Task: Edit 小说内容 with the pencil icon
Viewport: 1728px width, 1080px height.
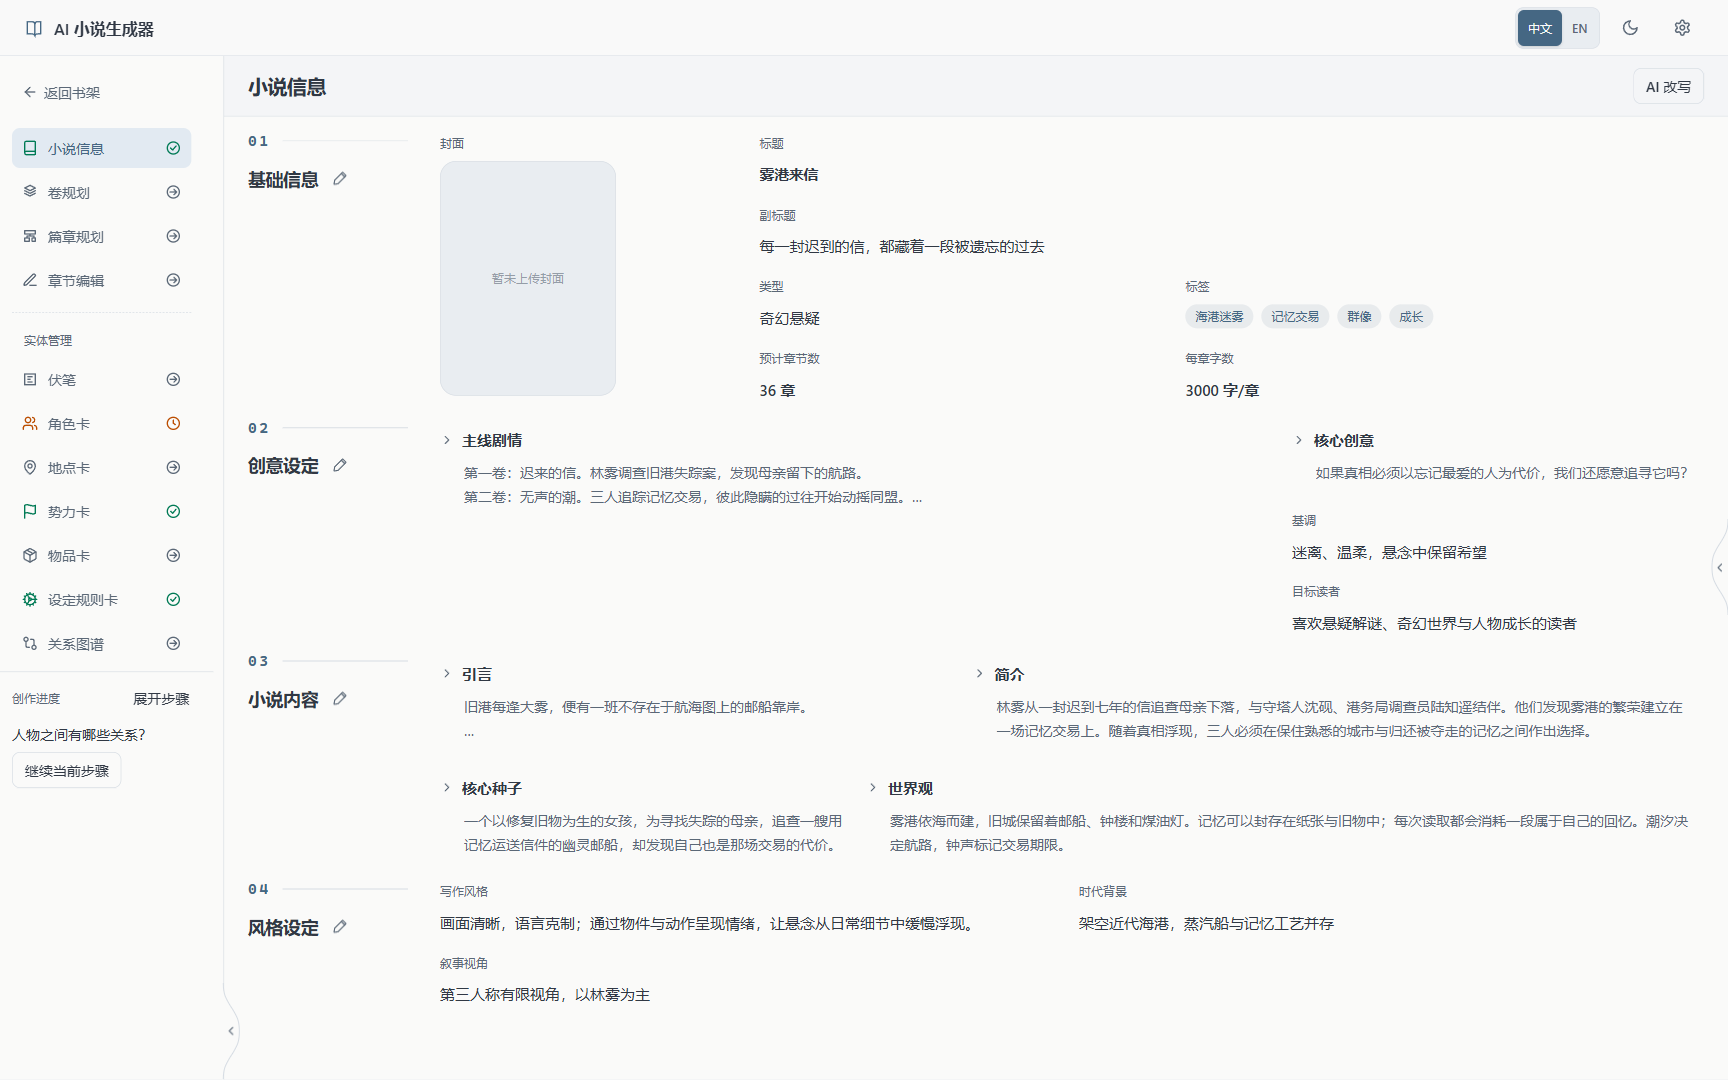Action: point(340,699)
